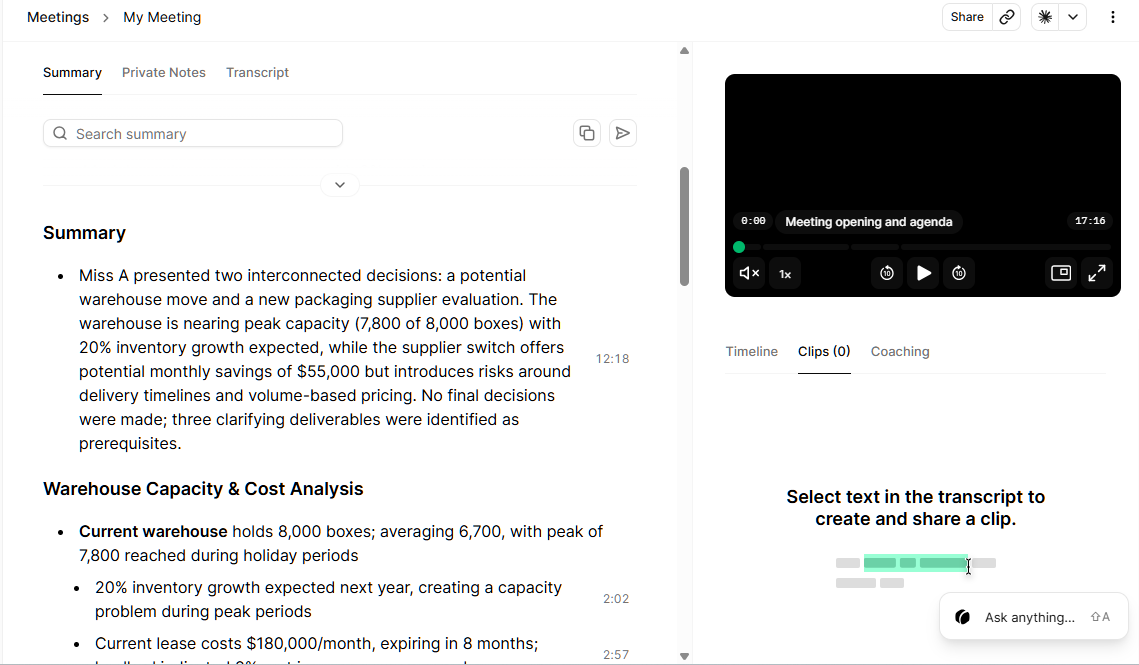Copy the summary with the copy icon

(587, 133)
